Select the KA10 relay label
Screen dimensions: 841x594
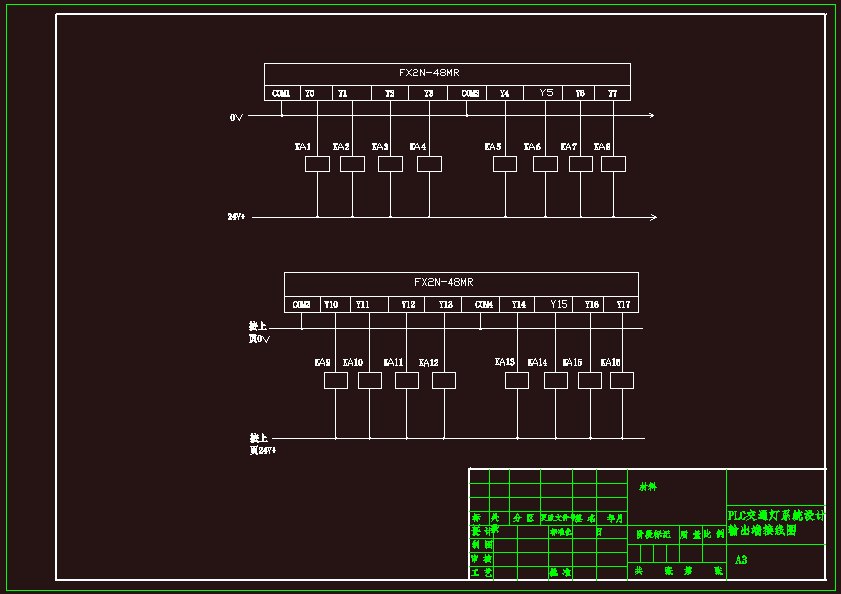pos(353,362)
